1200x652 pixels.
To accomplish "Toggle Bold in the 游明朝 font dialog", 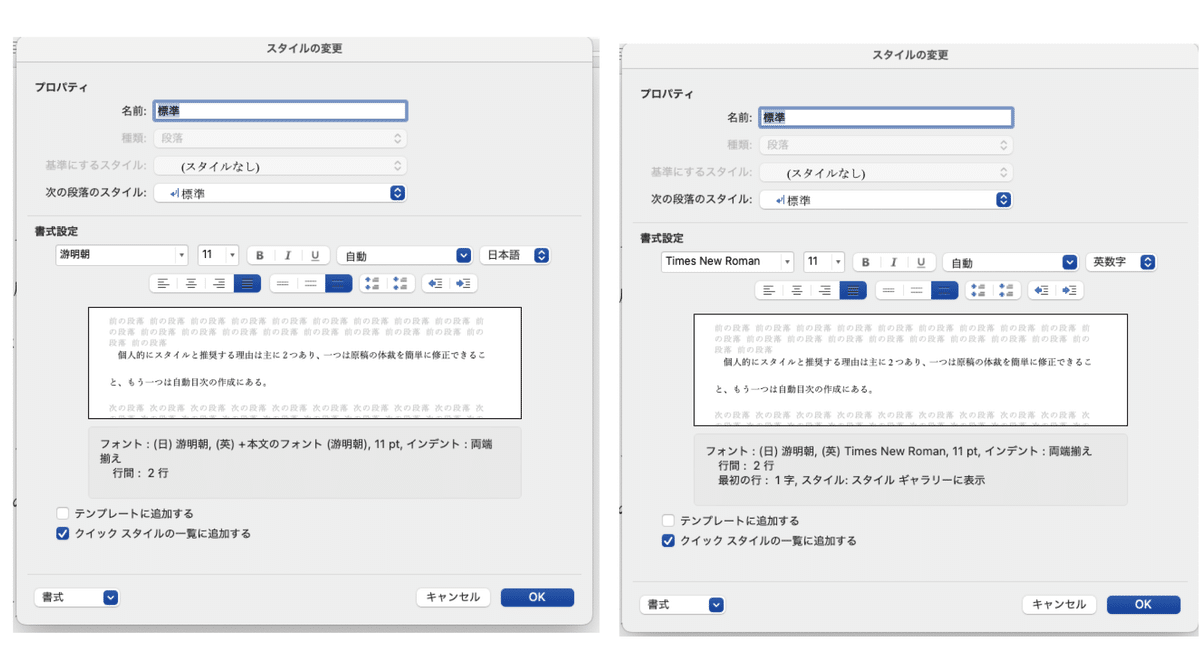I will coord(260,255).
